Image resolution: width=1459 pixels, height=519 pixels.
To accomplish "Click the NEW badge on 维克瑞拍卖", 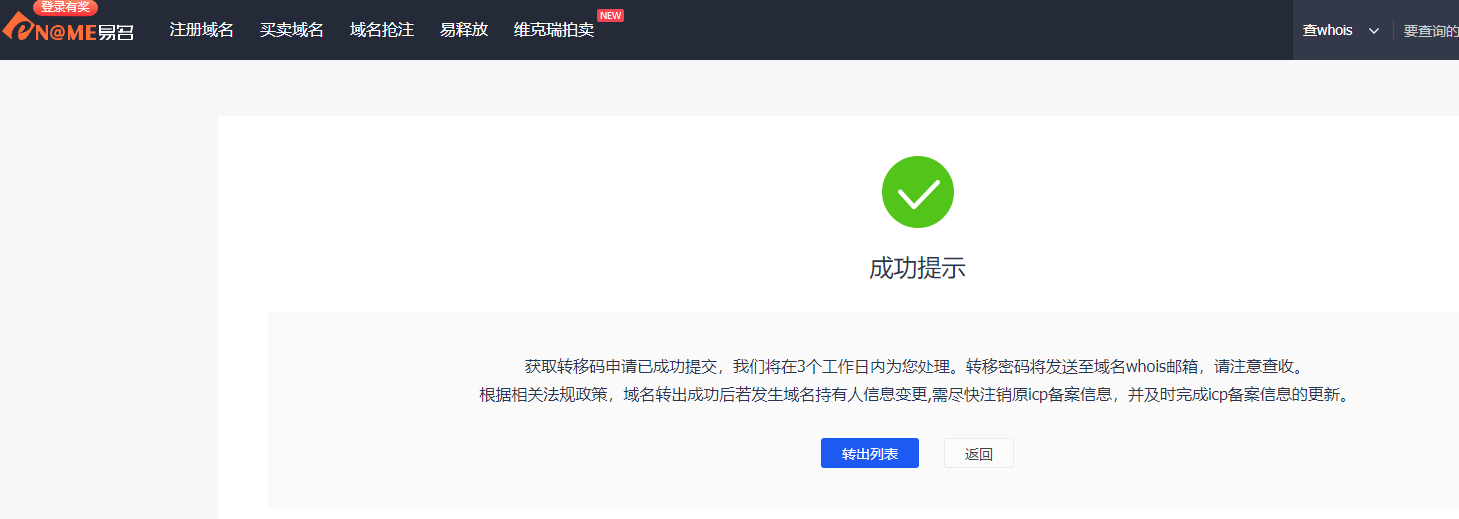I will [610, 15].
